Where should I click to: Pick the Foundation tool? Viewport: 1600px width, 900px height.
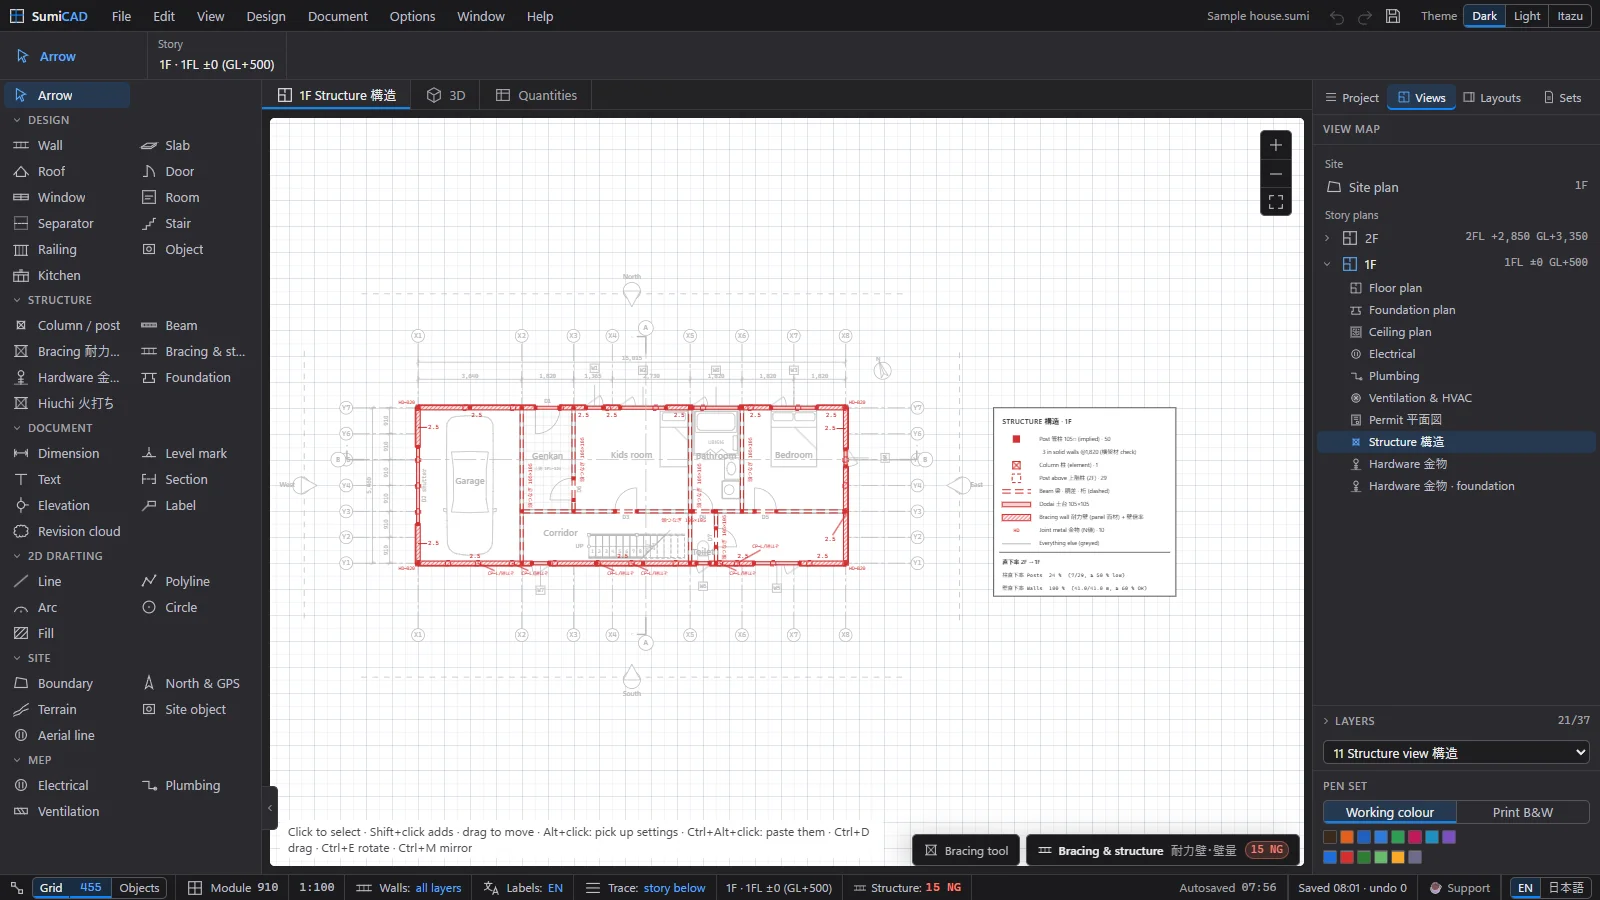[x=194, y=377]
